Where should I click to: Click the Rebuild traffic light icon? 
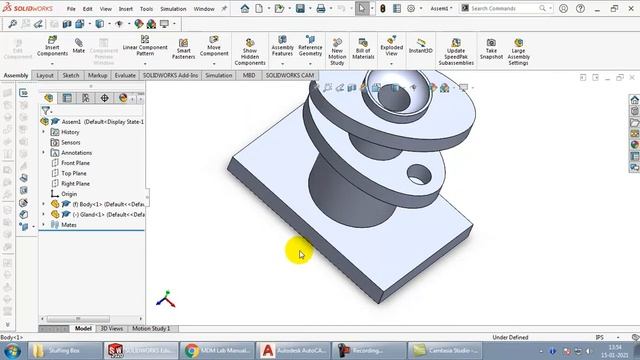point(382,8)
